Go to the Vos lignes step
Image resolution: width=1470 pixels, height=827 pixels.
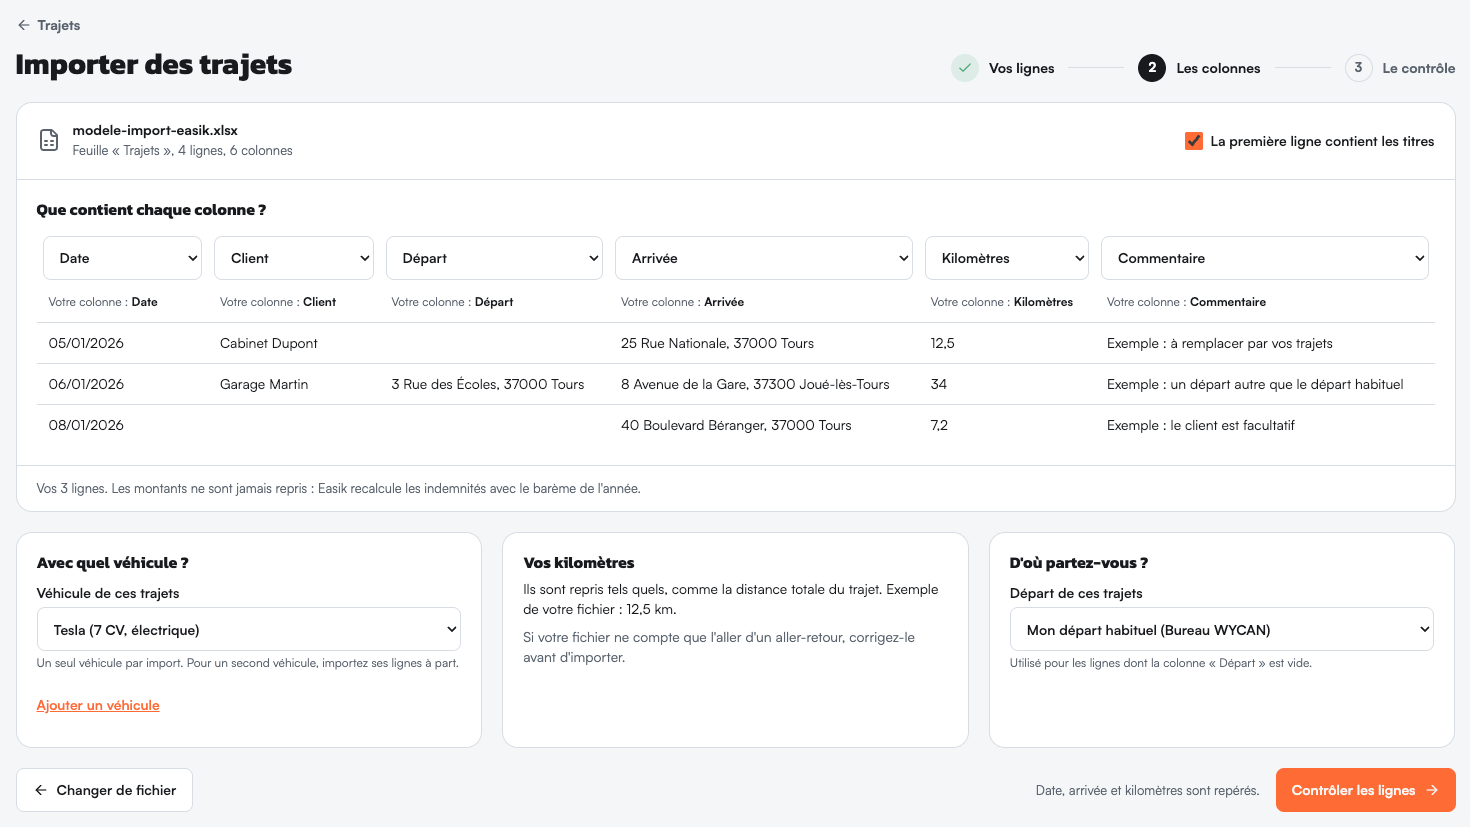click(1021, 68)
